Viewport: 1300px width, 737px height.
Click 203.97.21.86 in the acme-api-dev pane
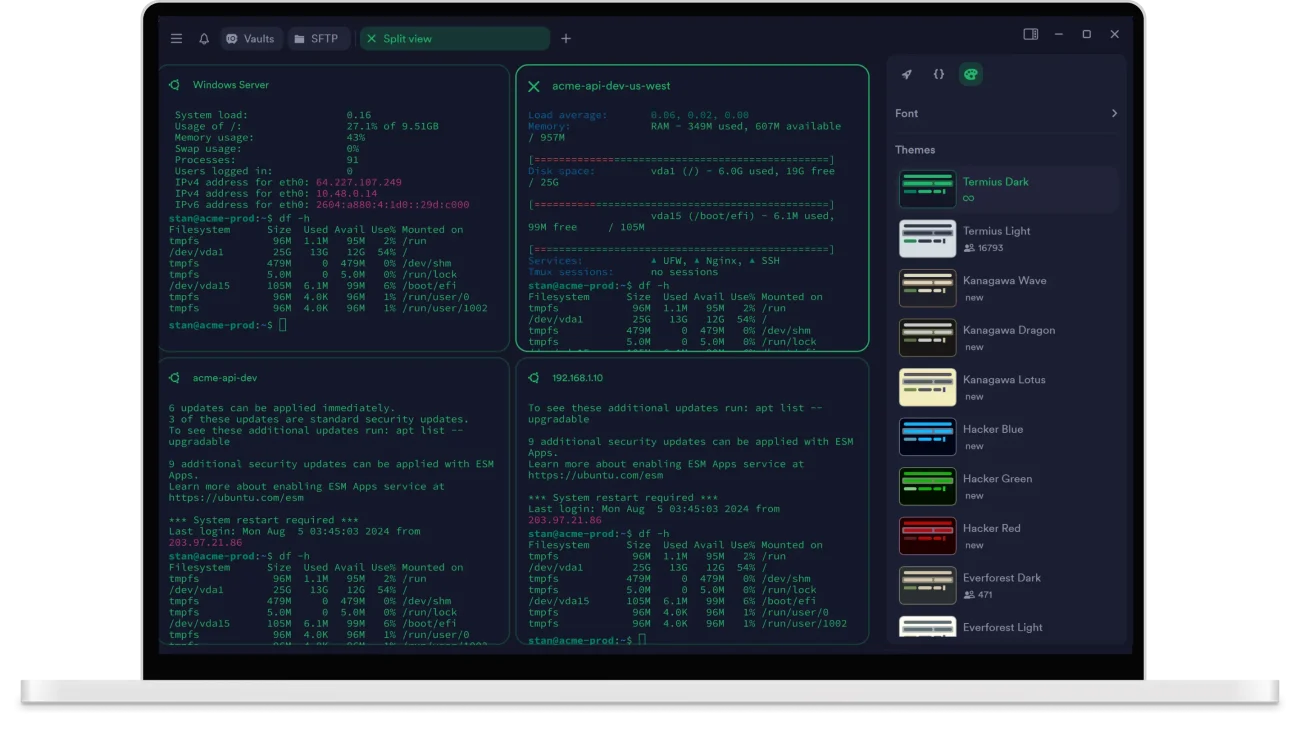tap(205, 542)
